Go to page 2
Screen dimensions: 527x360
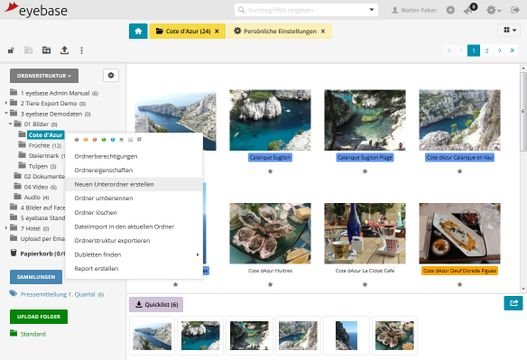486,51
